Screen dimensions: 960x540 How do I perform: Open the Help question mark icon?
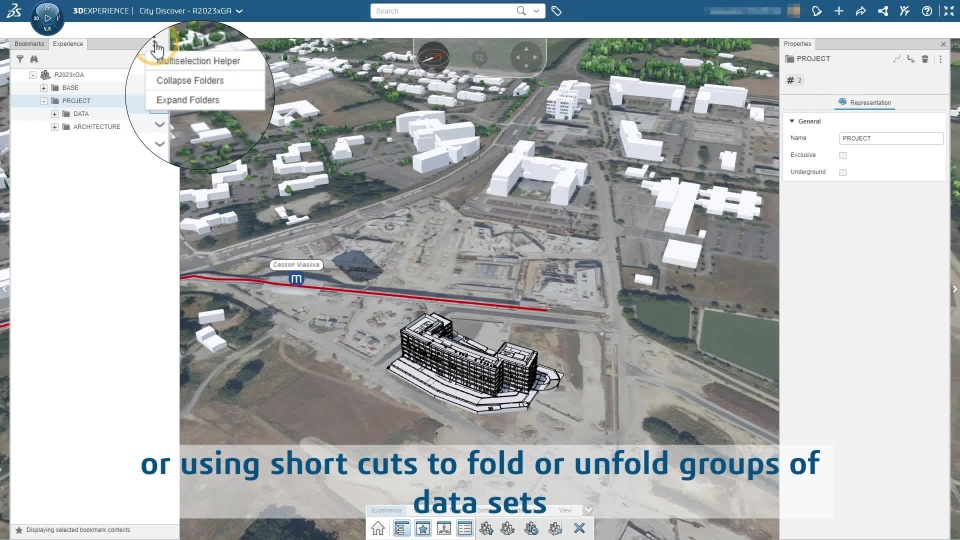click(927, 11)
